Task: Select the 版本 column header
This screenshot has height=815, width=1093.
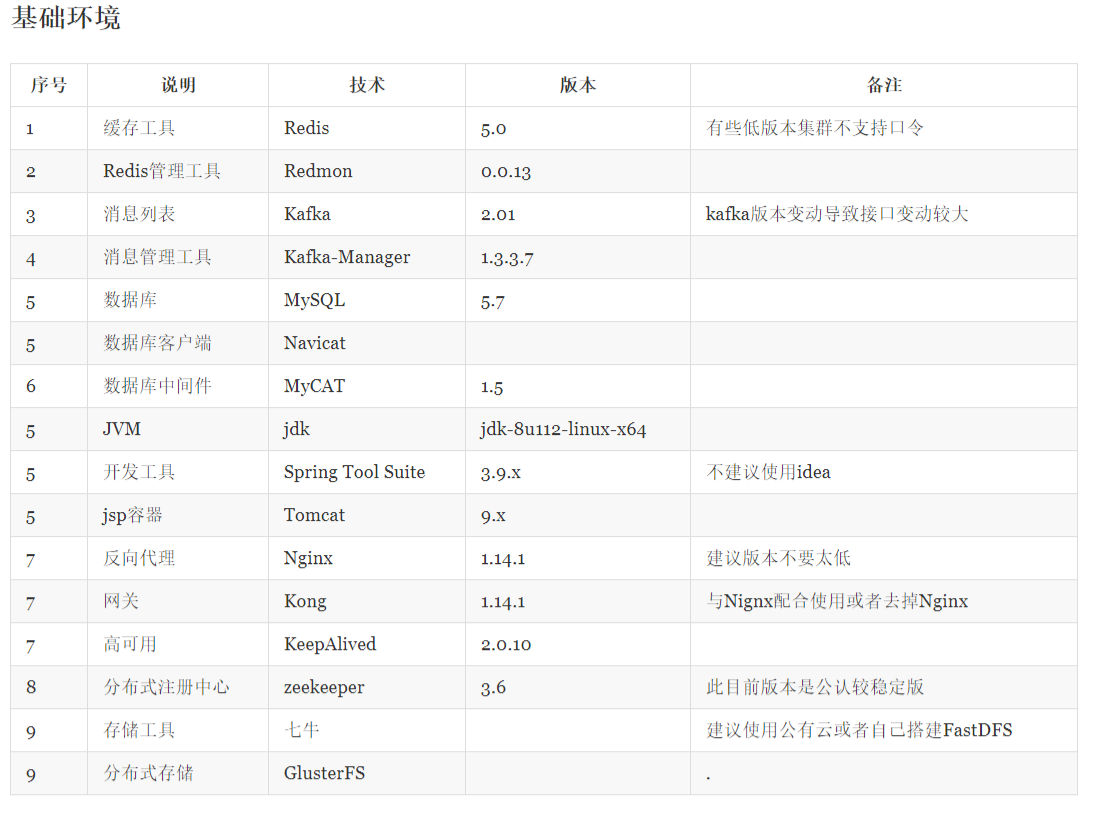Action: point(578,85)
